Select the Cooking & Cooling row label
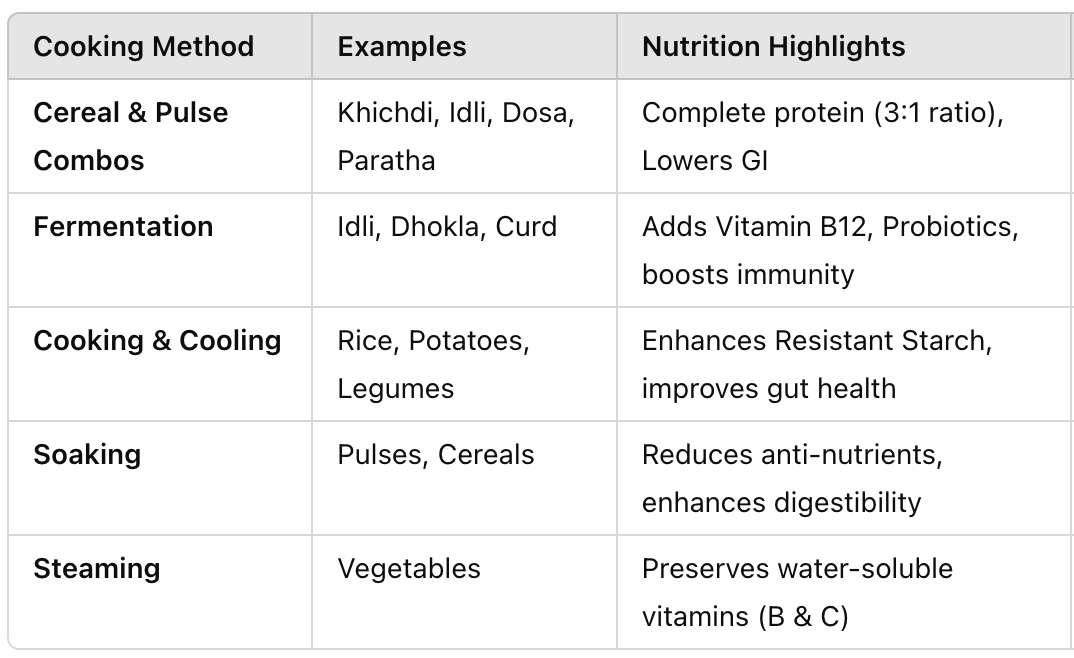This screenshot has width=1074, height=658. (x=158, y=341)
